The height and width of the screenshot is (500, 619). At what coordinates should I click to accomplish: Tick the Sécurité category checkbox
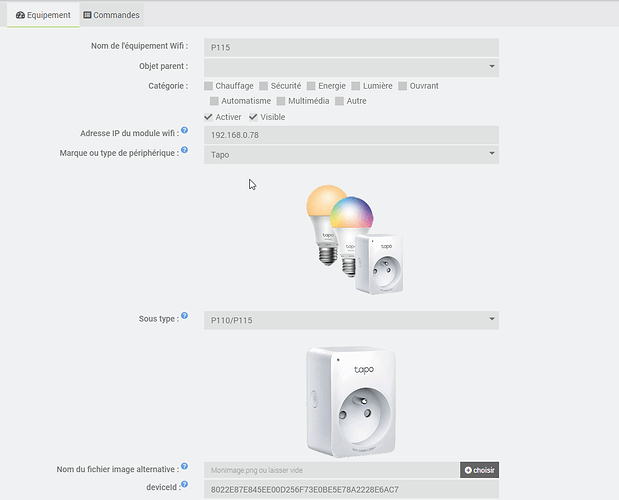[264, 86]
